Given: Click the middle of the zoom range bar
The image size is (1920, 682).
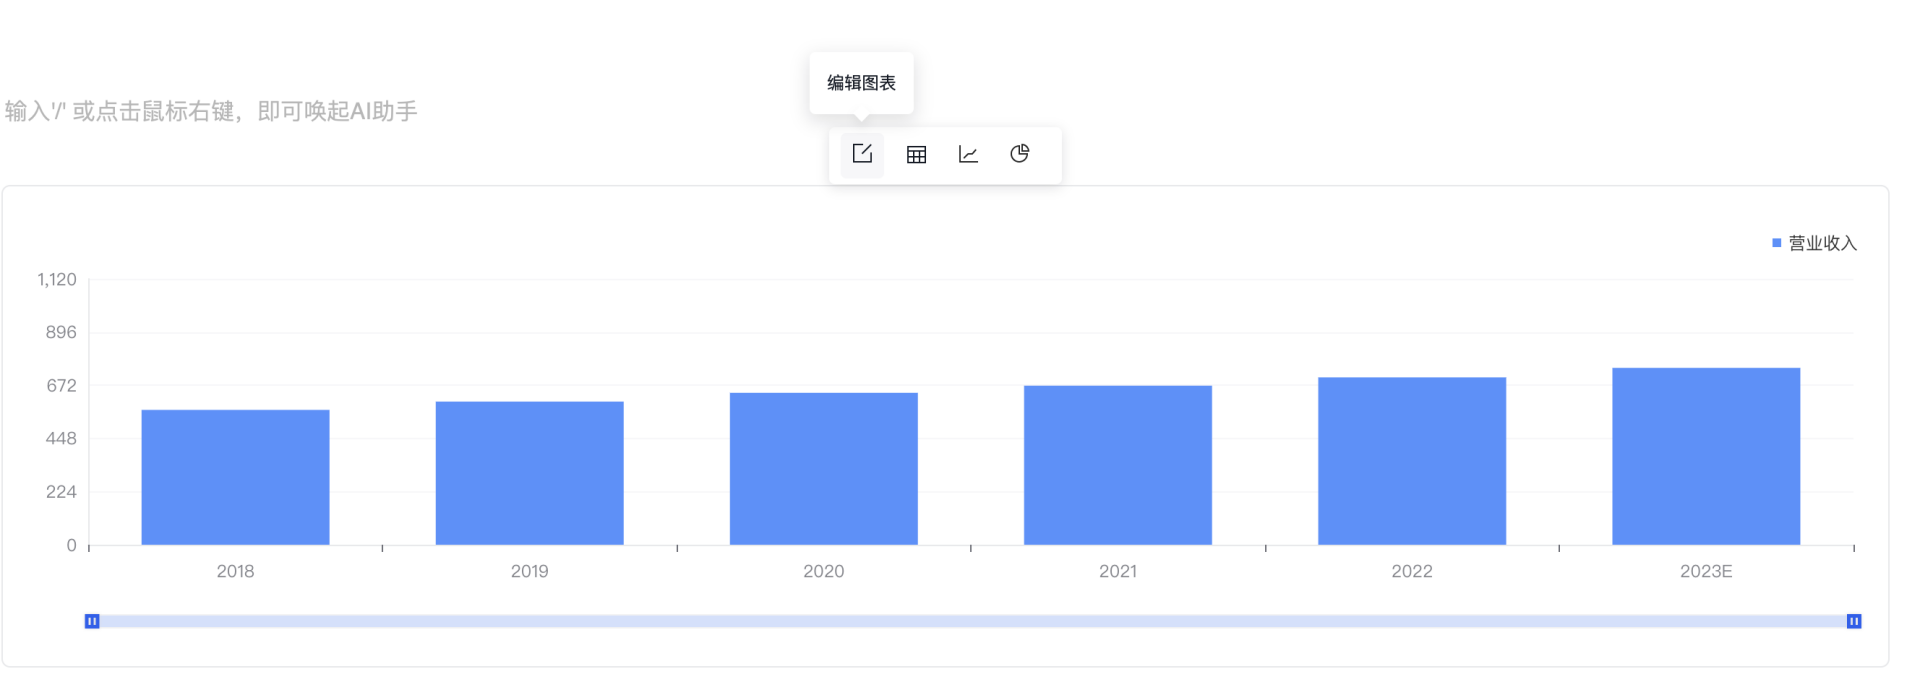Looking at the screenshot, I should click(x=973, y=621).
